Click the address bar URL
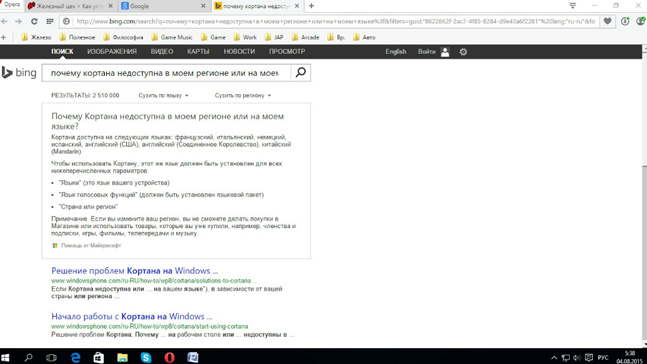Viewport: 647px width, 364px height. [x=335, y=21]
